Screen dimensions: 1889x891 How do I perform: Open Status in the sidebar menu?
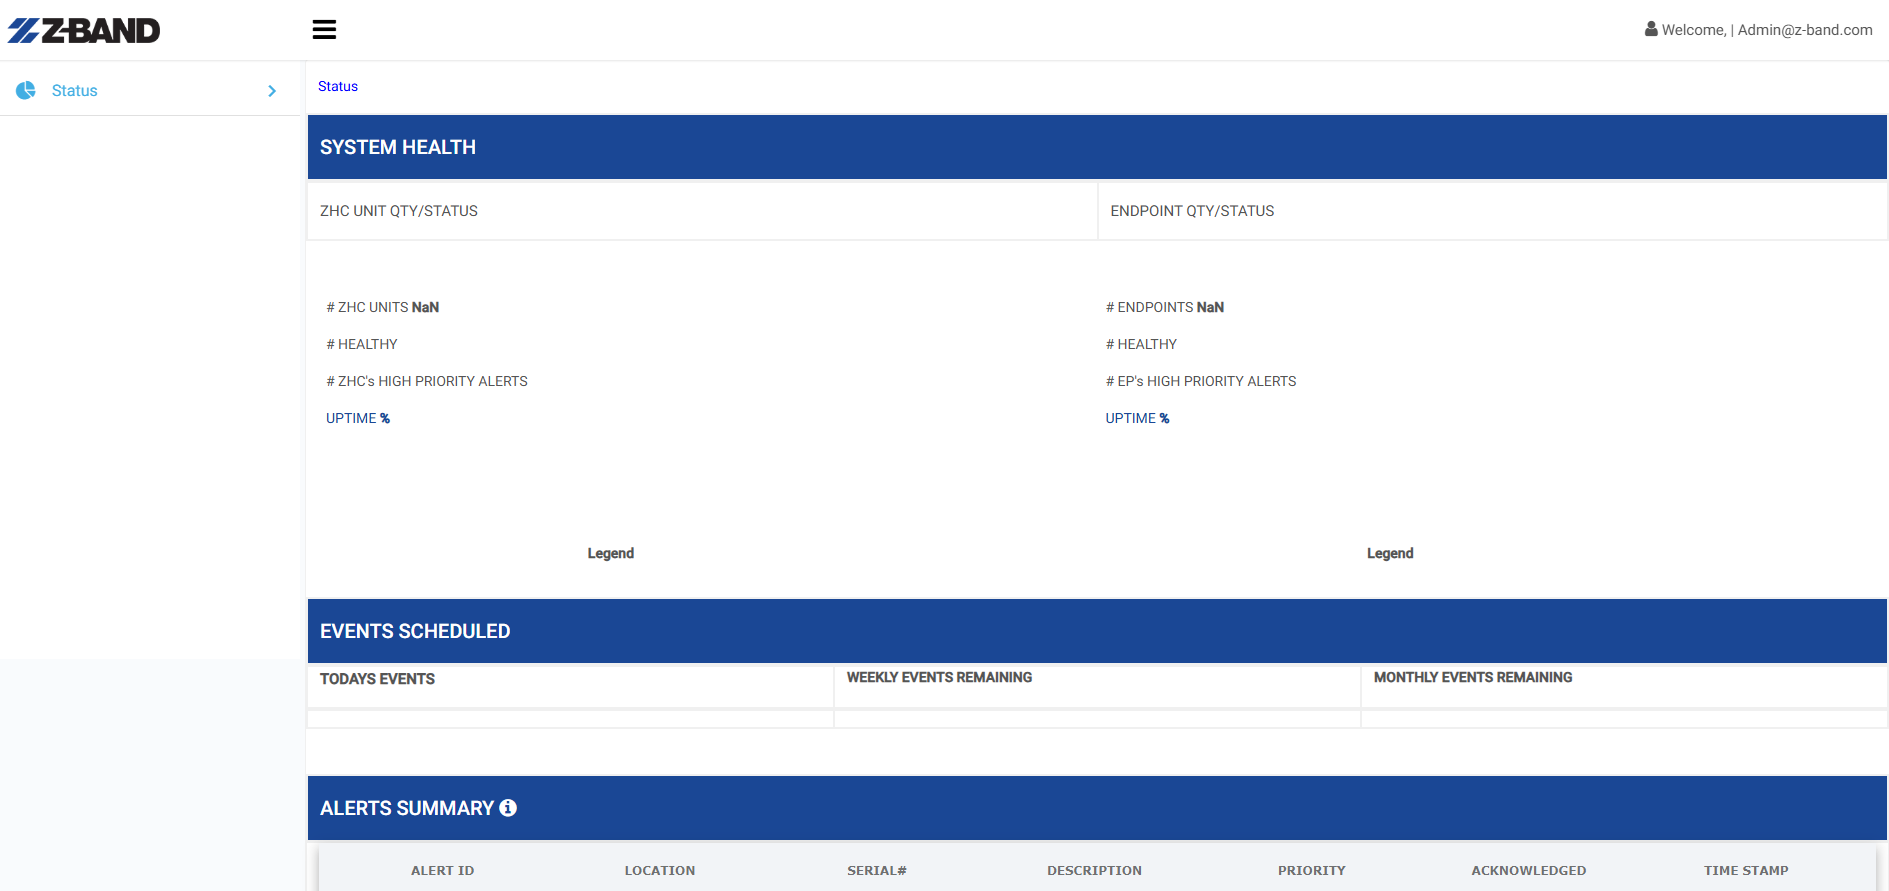click(x=75, y=91)
